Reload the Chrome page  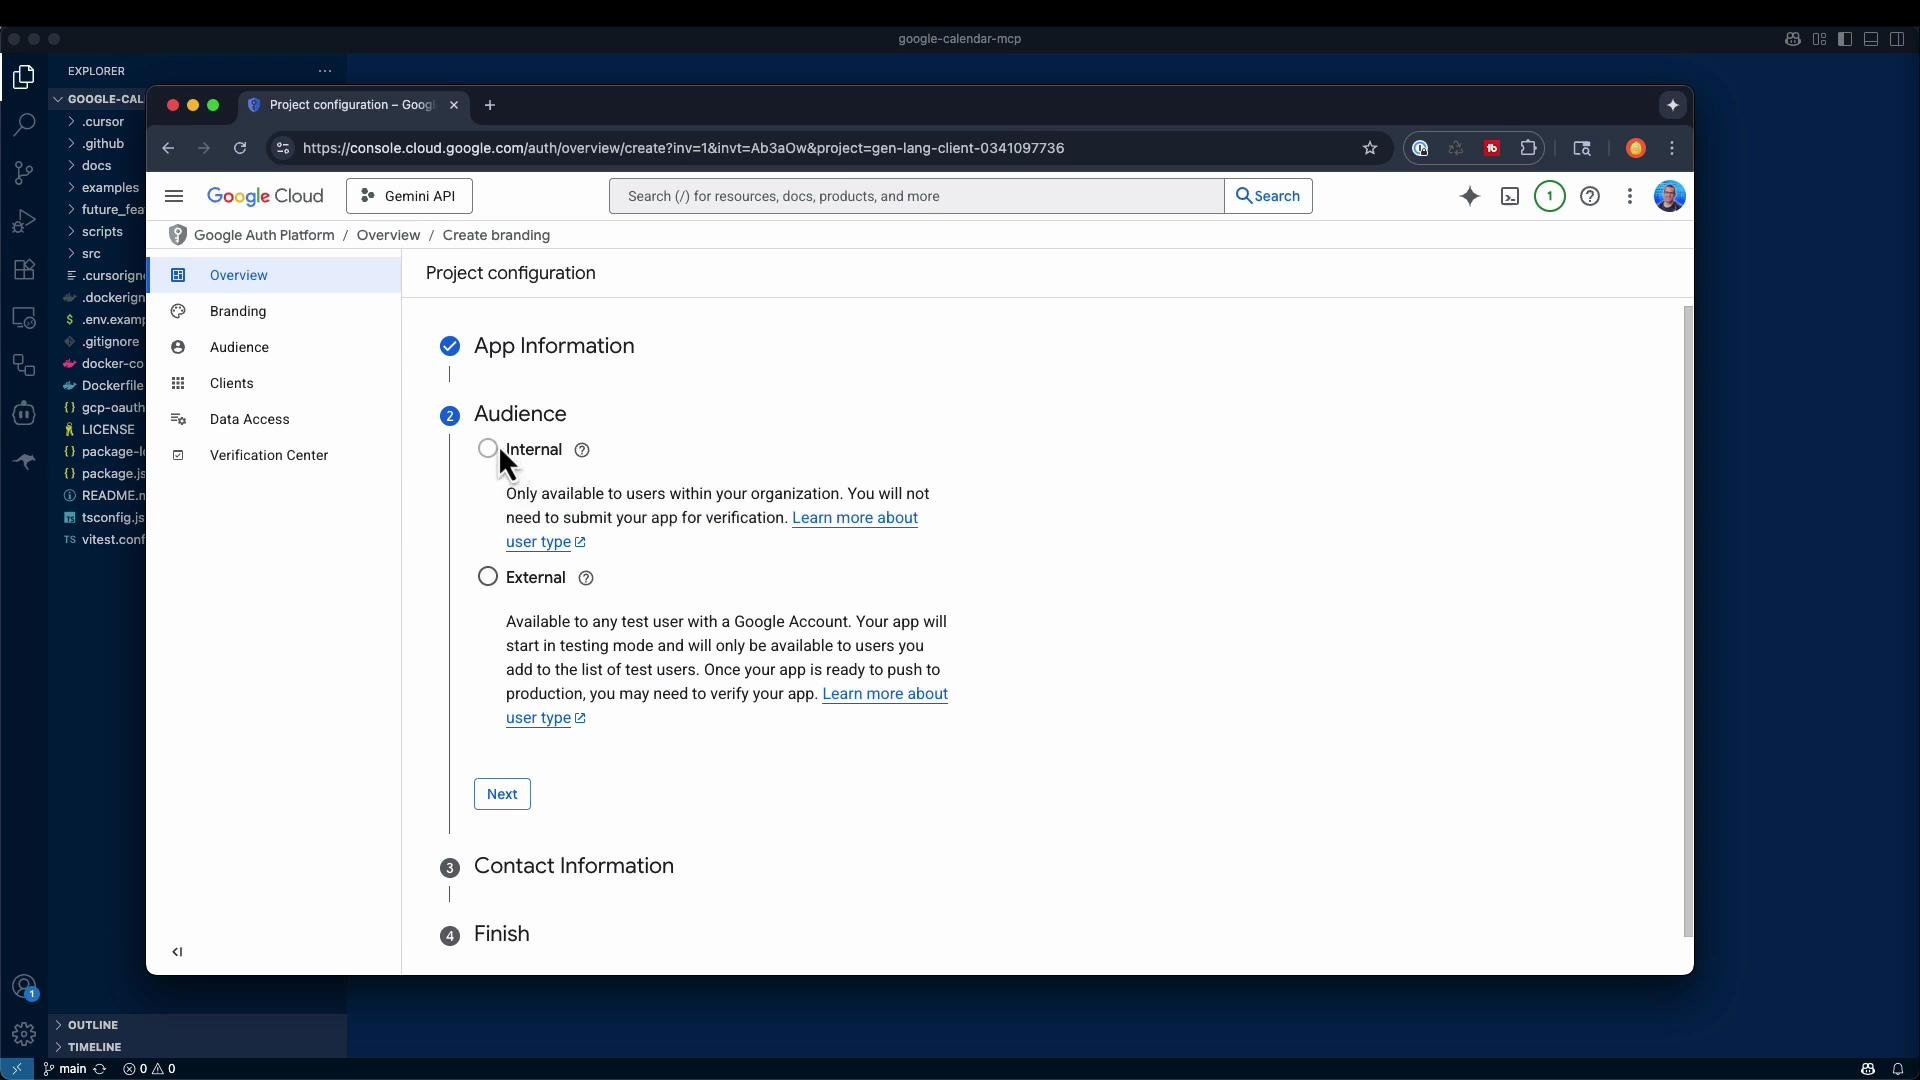tap(240, 148)
